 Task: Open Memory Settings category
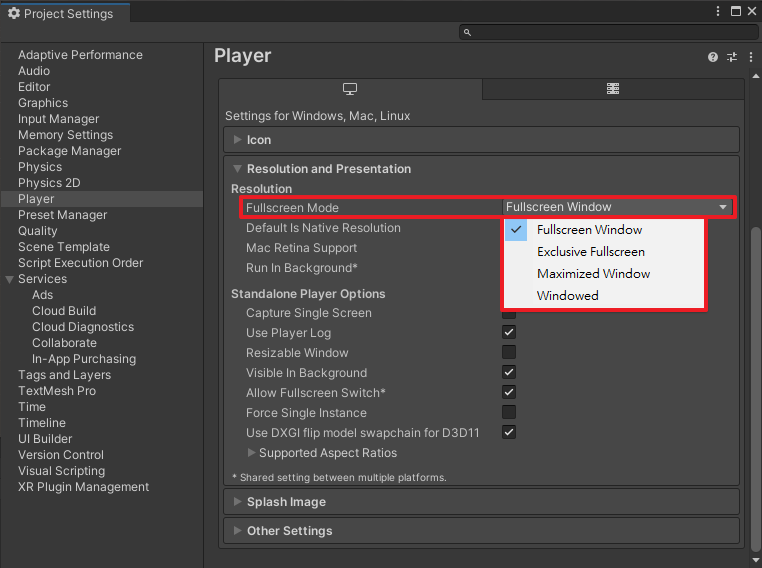[x=66, y=135]
